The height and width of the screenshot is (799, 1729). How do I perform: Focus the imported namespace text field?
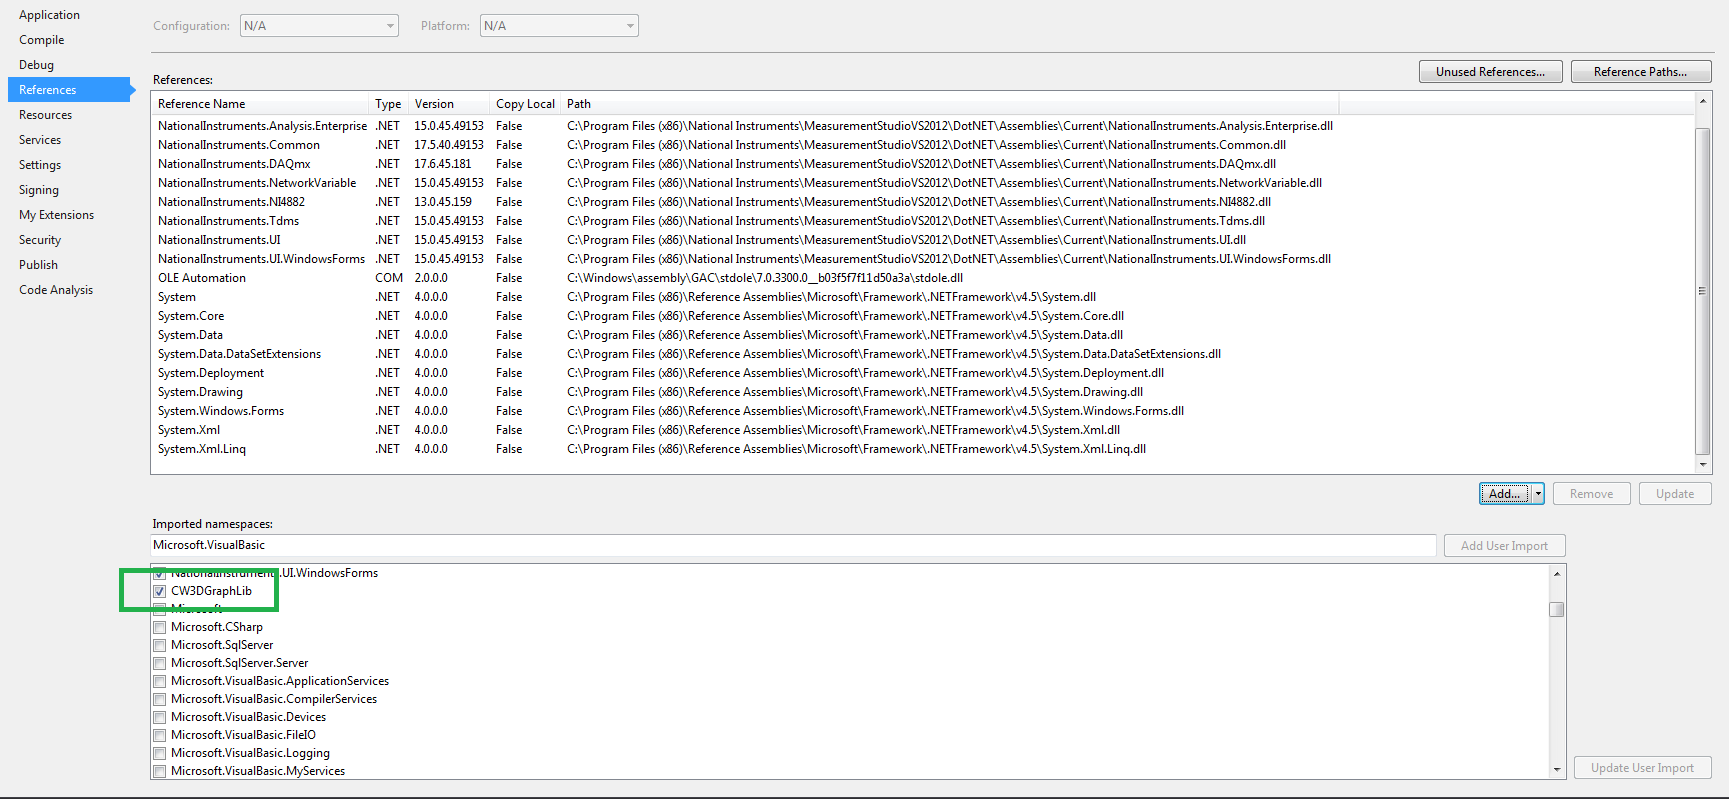[793, 545]
